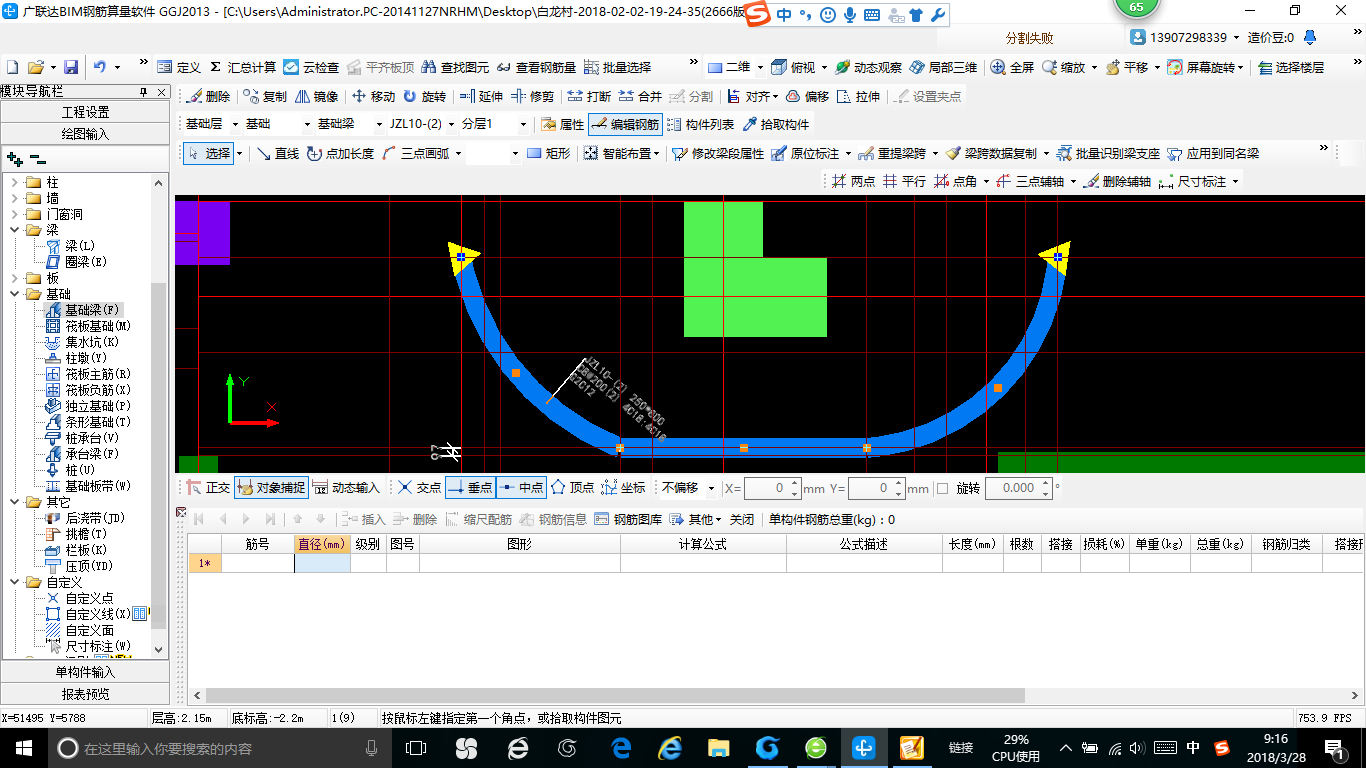This screenshot has height=768, width=1366.
Task: Choose the 矩形 (Rectangle) tool
Action: point(548,154)
